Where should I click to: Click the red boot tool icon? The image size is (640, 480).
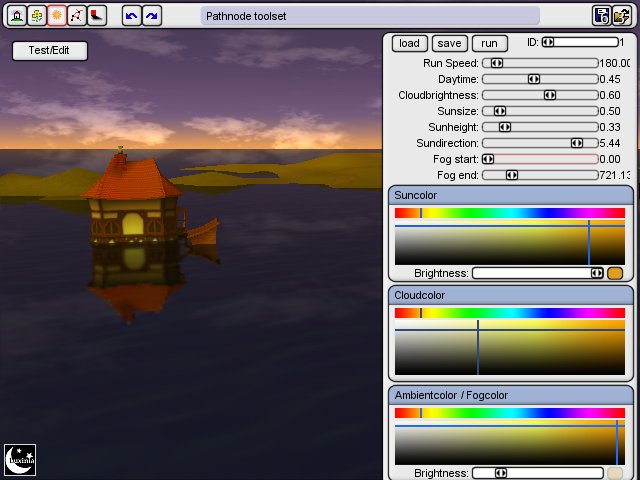(x=96, y=15)
